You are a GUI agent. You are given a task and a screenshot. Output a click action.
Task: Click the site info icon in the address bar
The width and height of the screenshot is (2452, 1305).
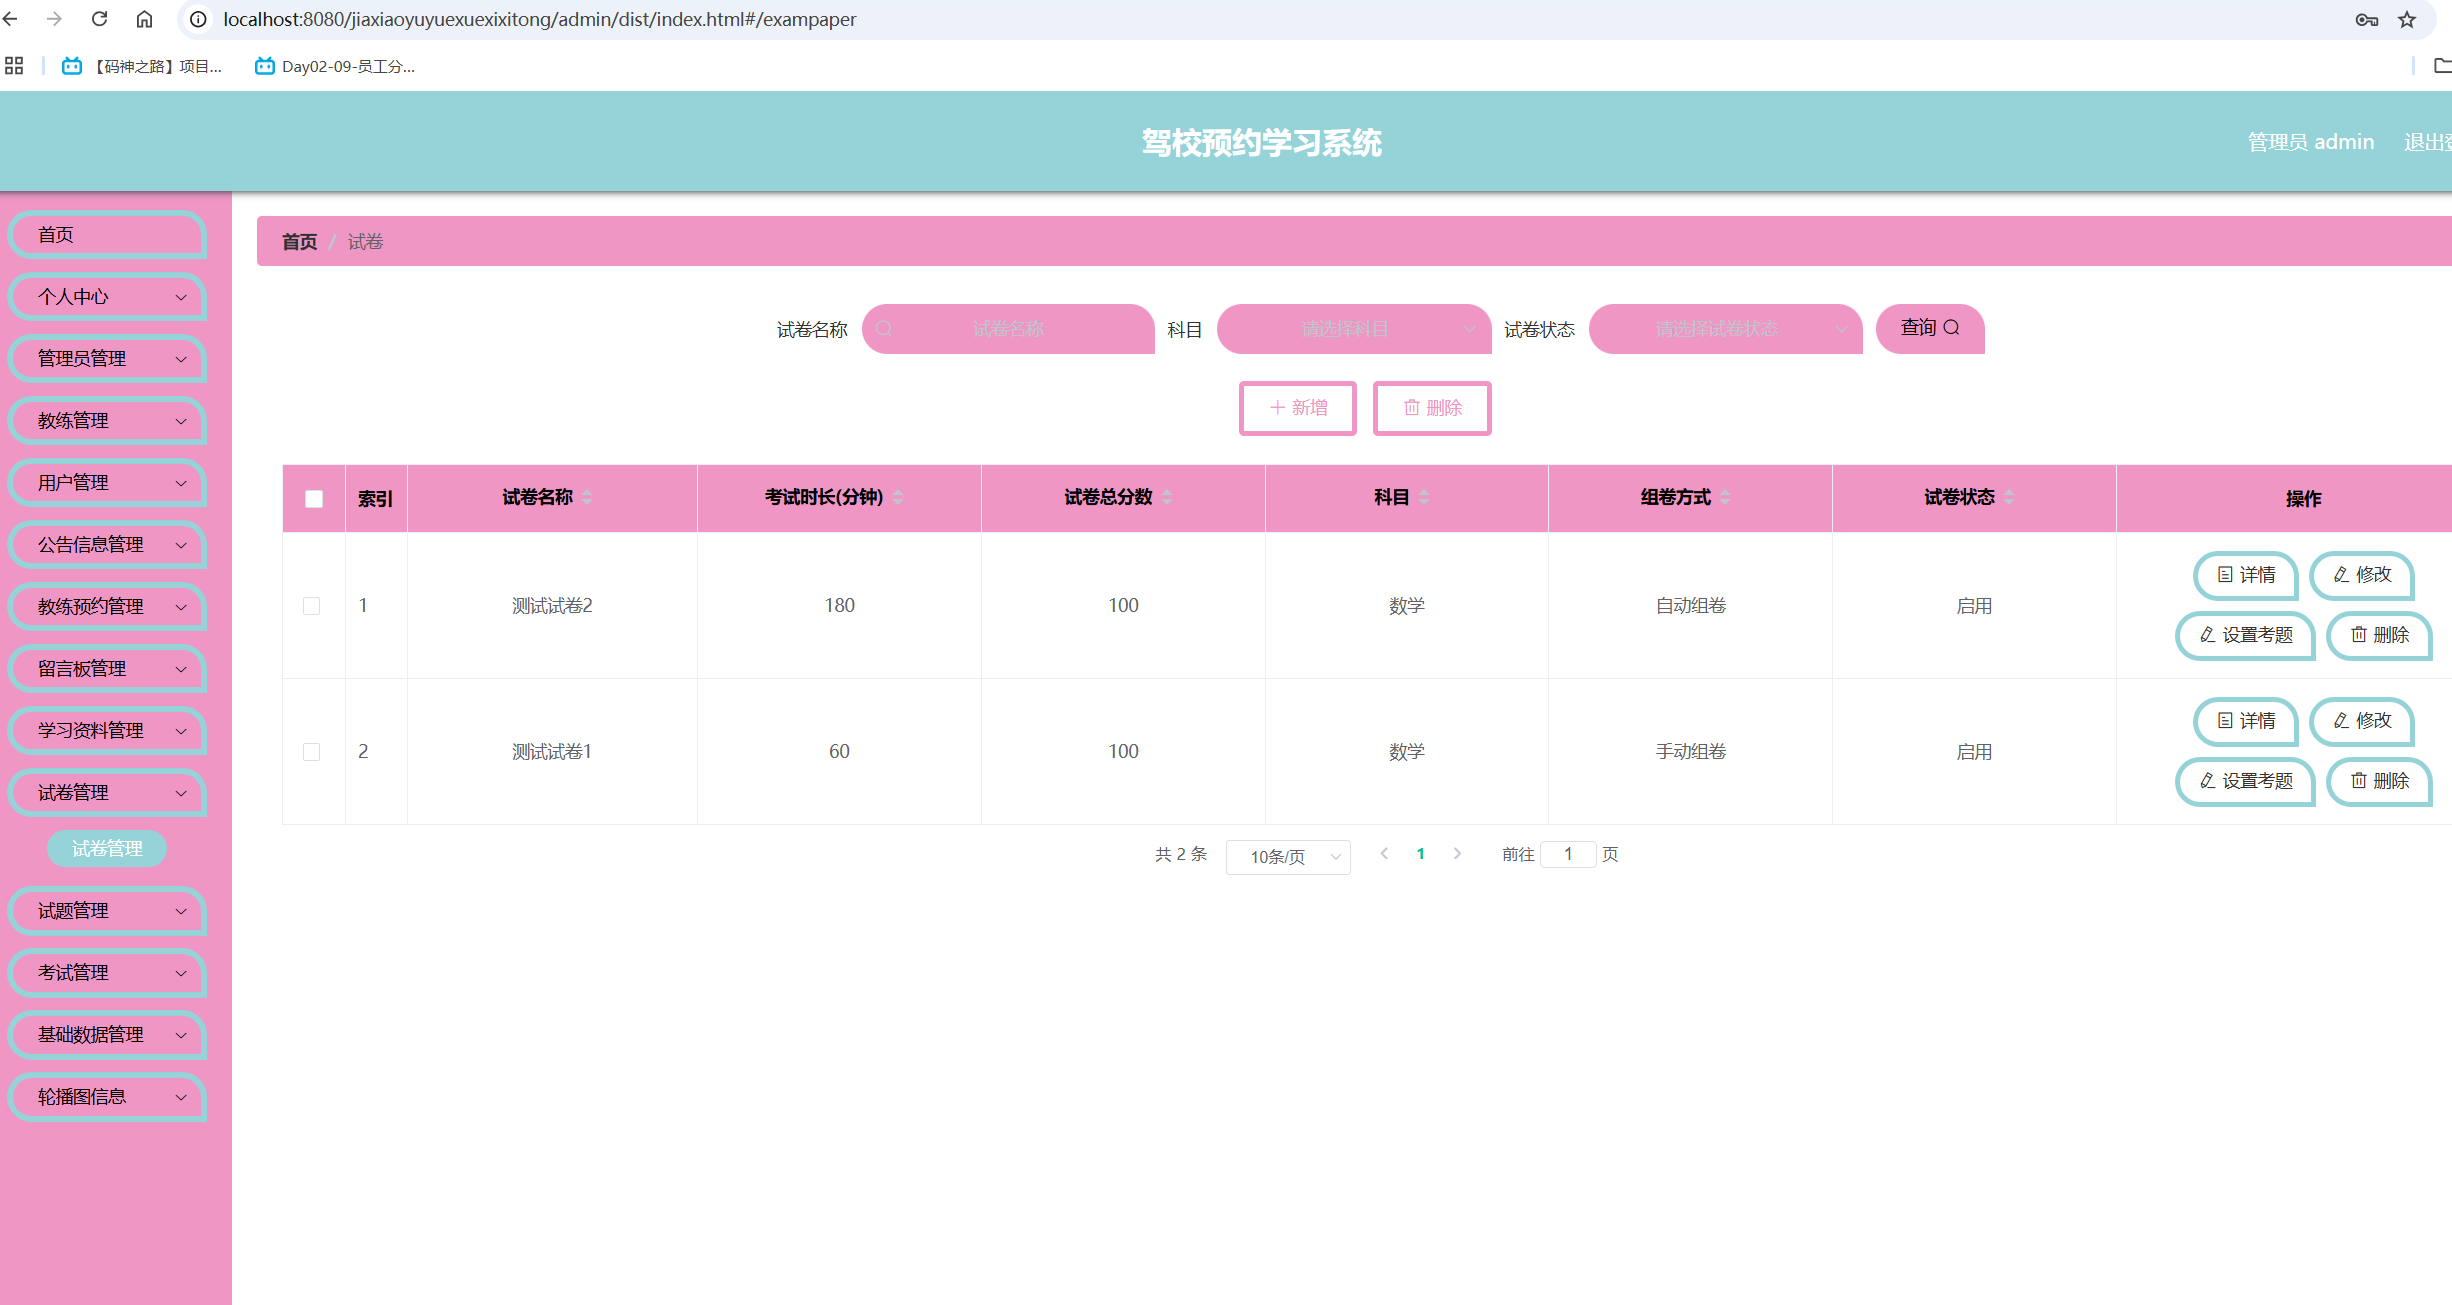199,19
